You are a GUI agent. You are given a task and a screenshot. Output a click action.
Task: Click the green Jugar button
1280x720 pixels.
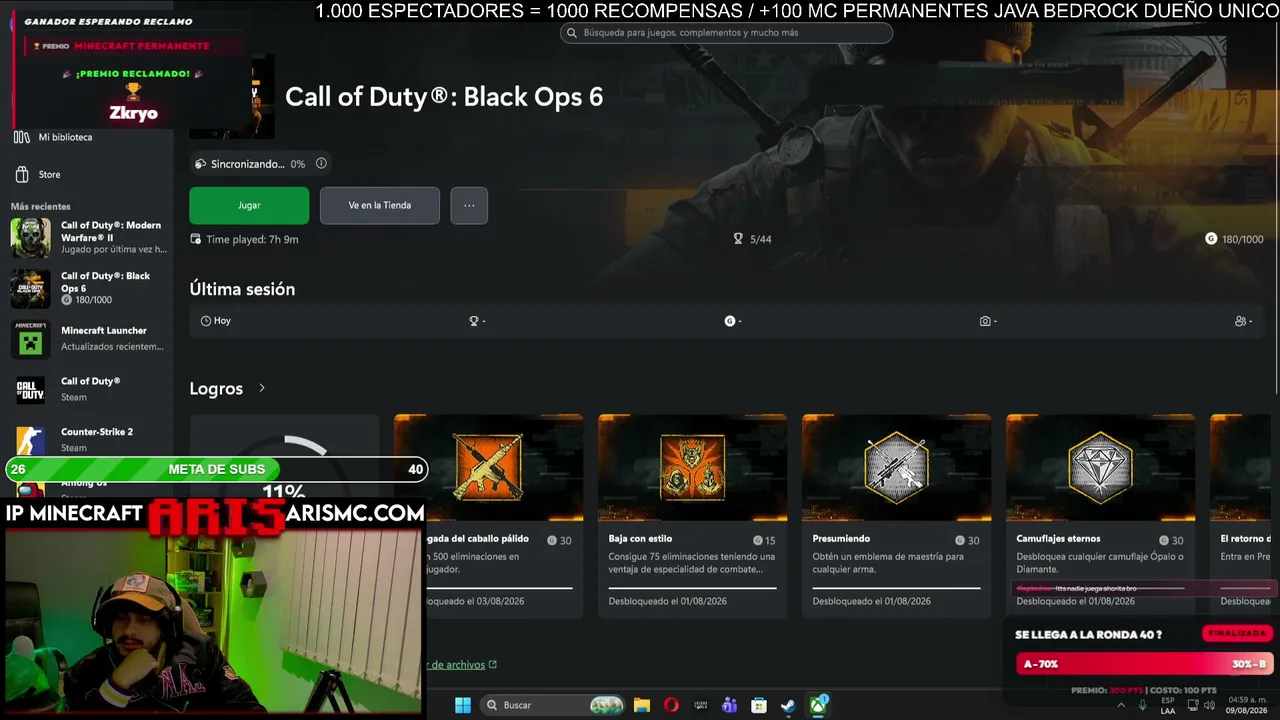click(x=249, y=205)
